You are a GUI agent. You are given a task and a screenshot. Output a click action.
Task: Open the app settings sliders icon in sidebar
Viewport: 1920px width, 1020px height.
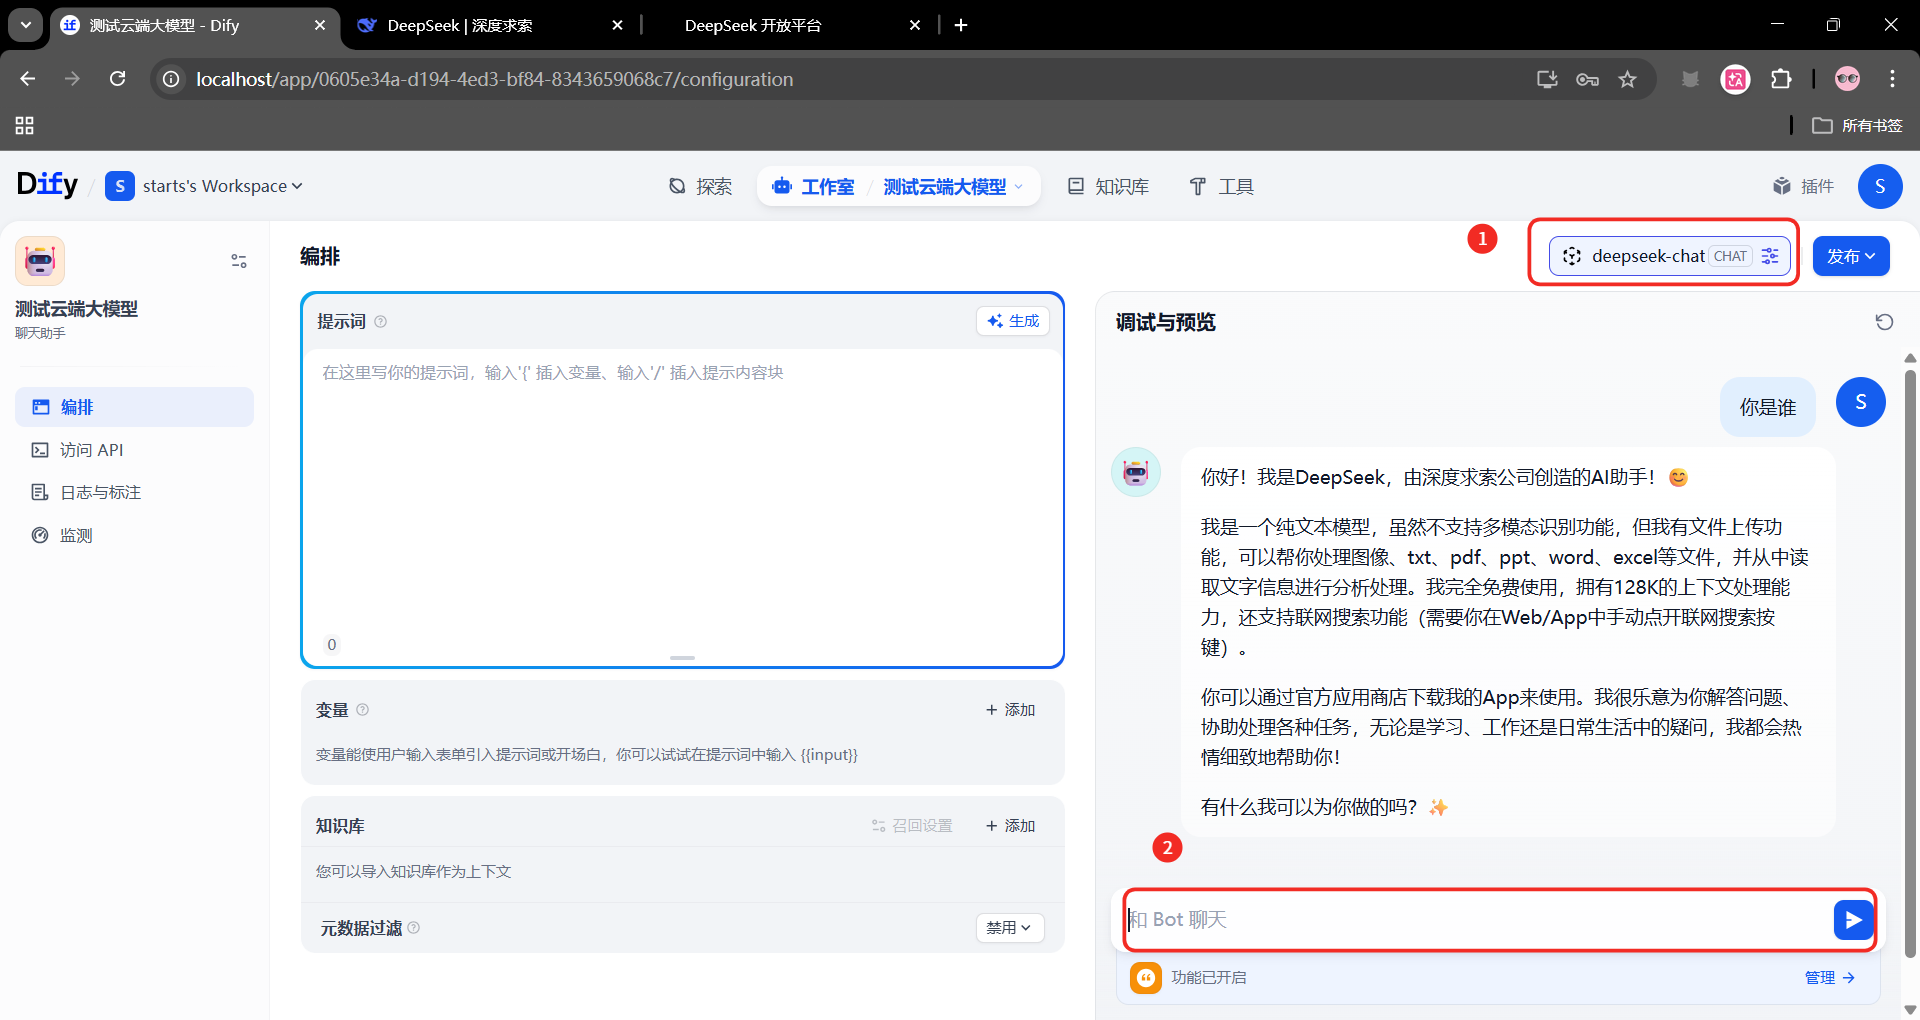239,261
